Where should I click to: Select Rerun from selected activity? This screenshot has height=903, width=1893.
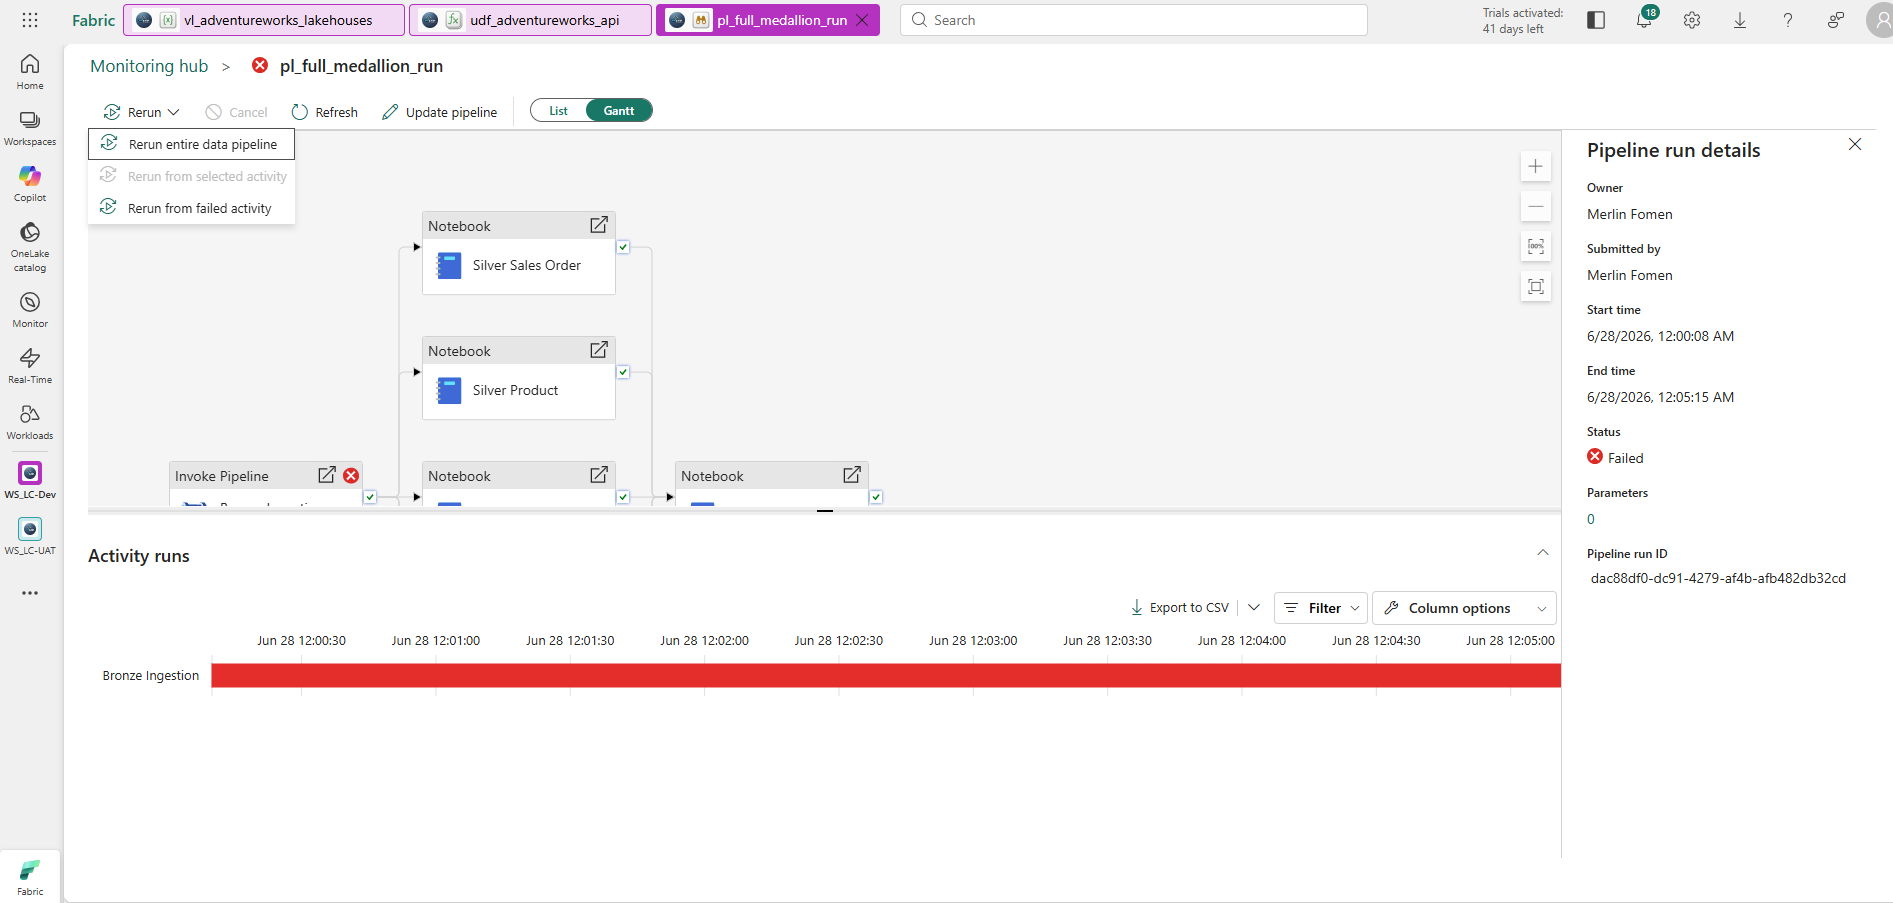pos(191,176)
